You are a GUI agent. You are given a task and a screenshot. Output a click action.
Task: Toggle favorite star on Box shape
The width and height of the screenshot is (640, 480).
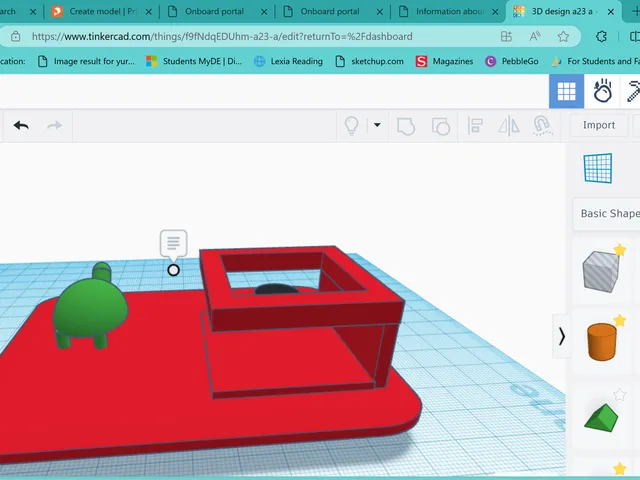point(620,249)
